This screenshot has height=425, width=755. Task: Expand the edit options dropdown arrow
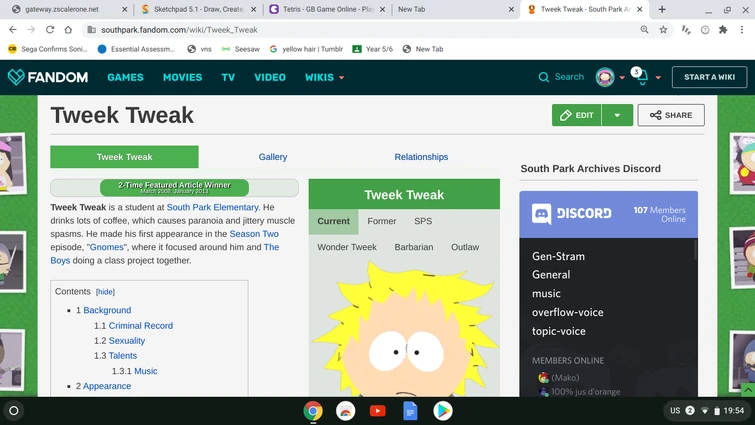click(x=617, y=115)
